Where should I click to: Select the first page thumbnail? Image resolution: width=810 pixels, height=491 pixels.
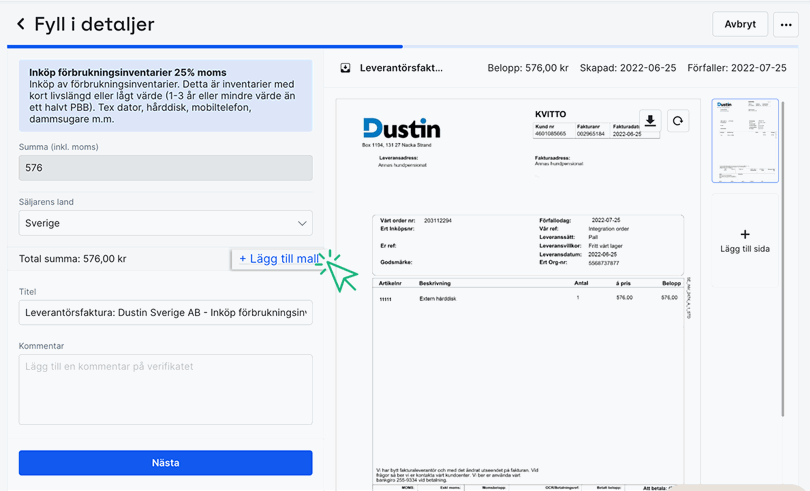coord(744,140)
